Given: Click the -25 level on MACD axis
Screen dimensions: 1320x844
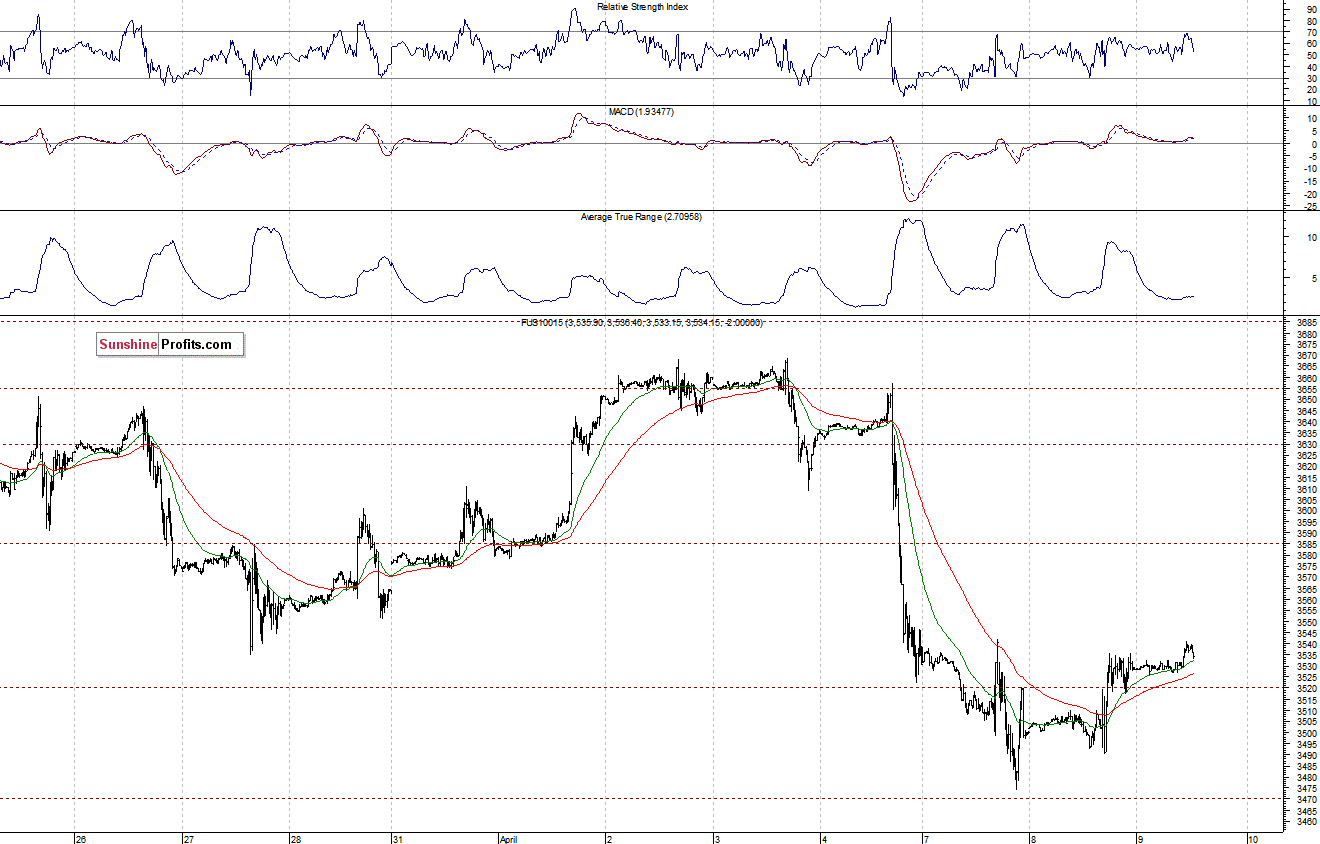Looking at the screenshot, I should [x=1310, y=207].
